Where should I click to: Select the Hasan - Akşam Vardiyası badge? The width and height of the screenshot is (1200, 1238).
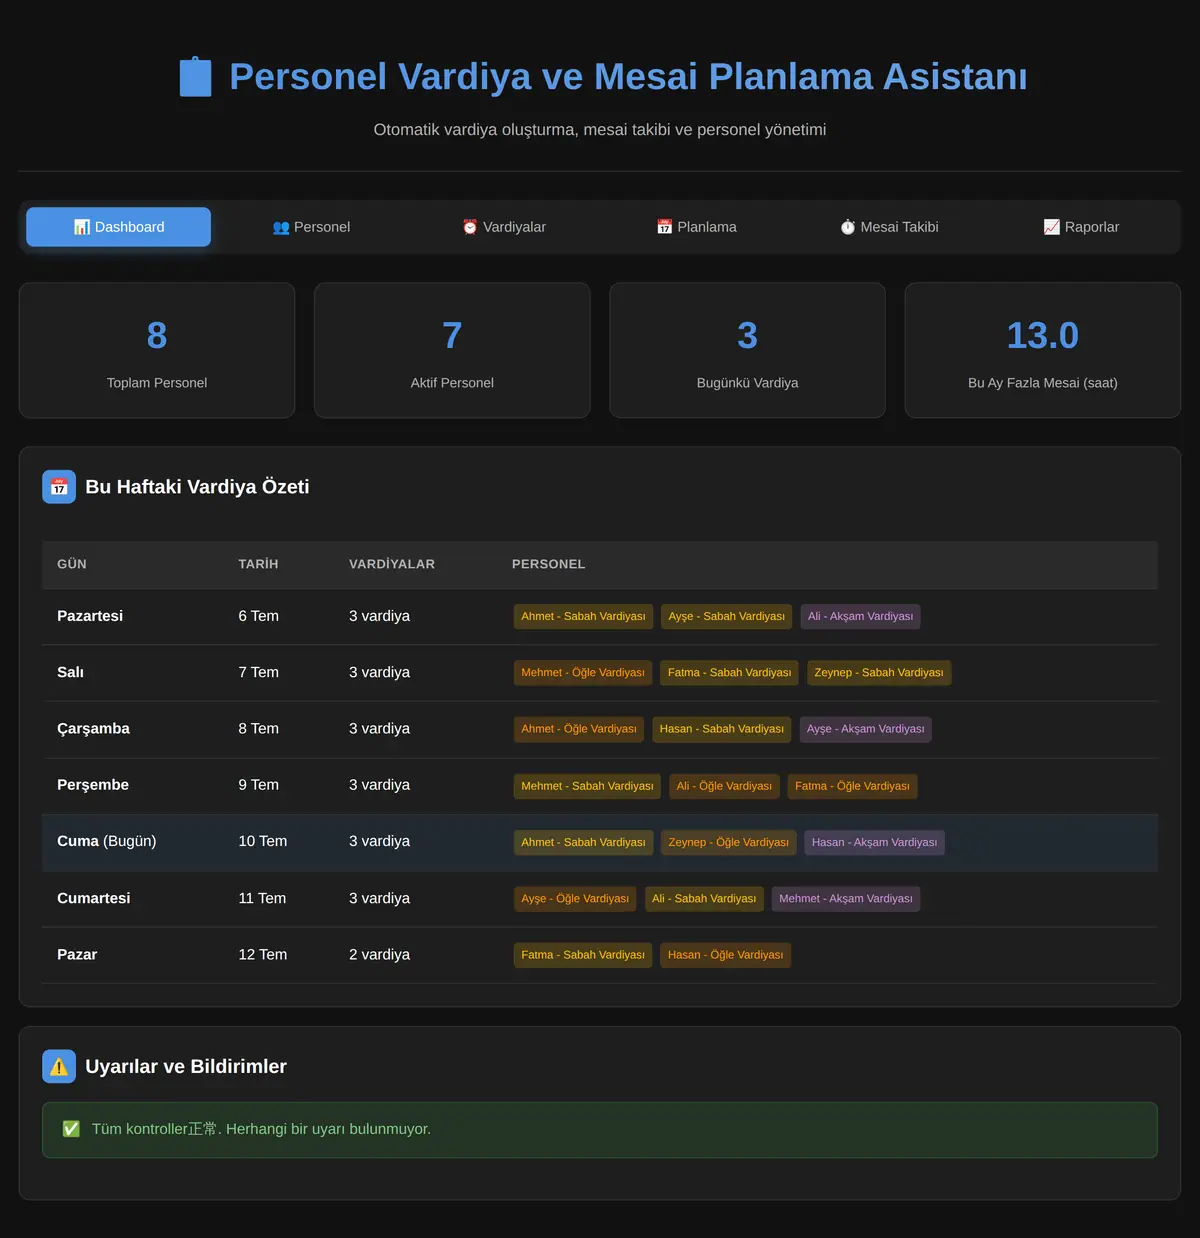click(x=874, y=842)
